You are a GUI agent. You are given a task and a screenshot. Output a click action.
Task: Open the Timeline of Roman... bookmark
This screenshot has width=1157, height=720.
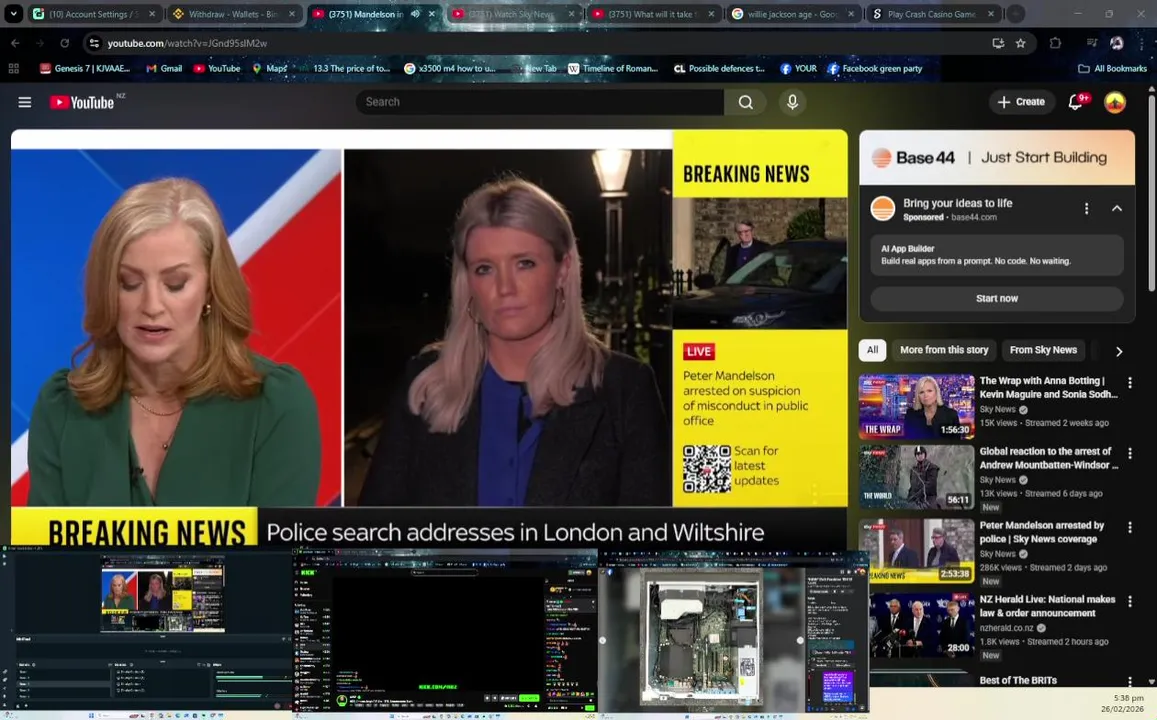pyautogui.click(x=613, y=69)
